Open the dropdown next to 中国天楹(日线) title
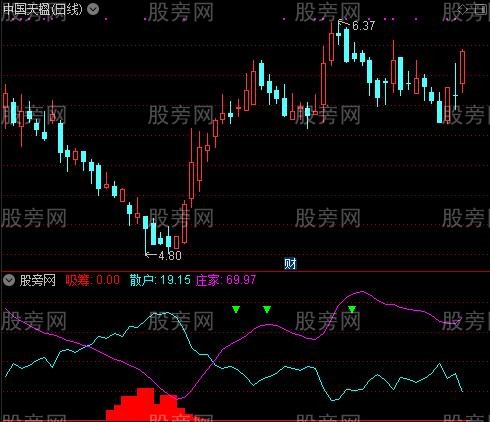 pos(93,9)
